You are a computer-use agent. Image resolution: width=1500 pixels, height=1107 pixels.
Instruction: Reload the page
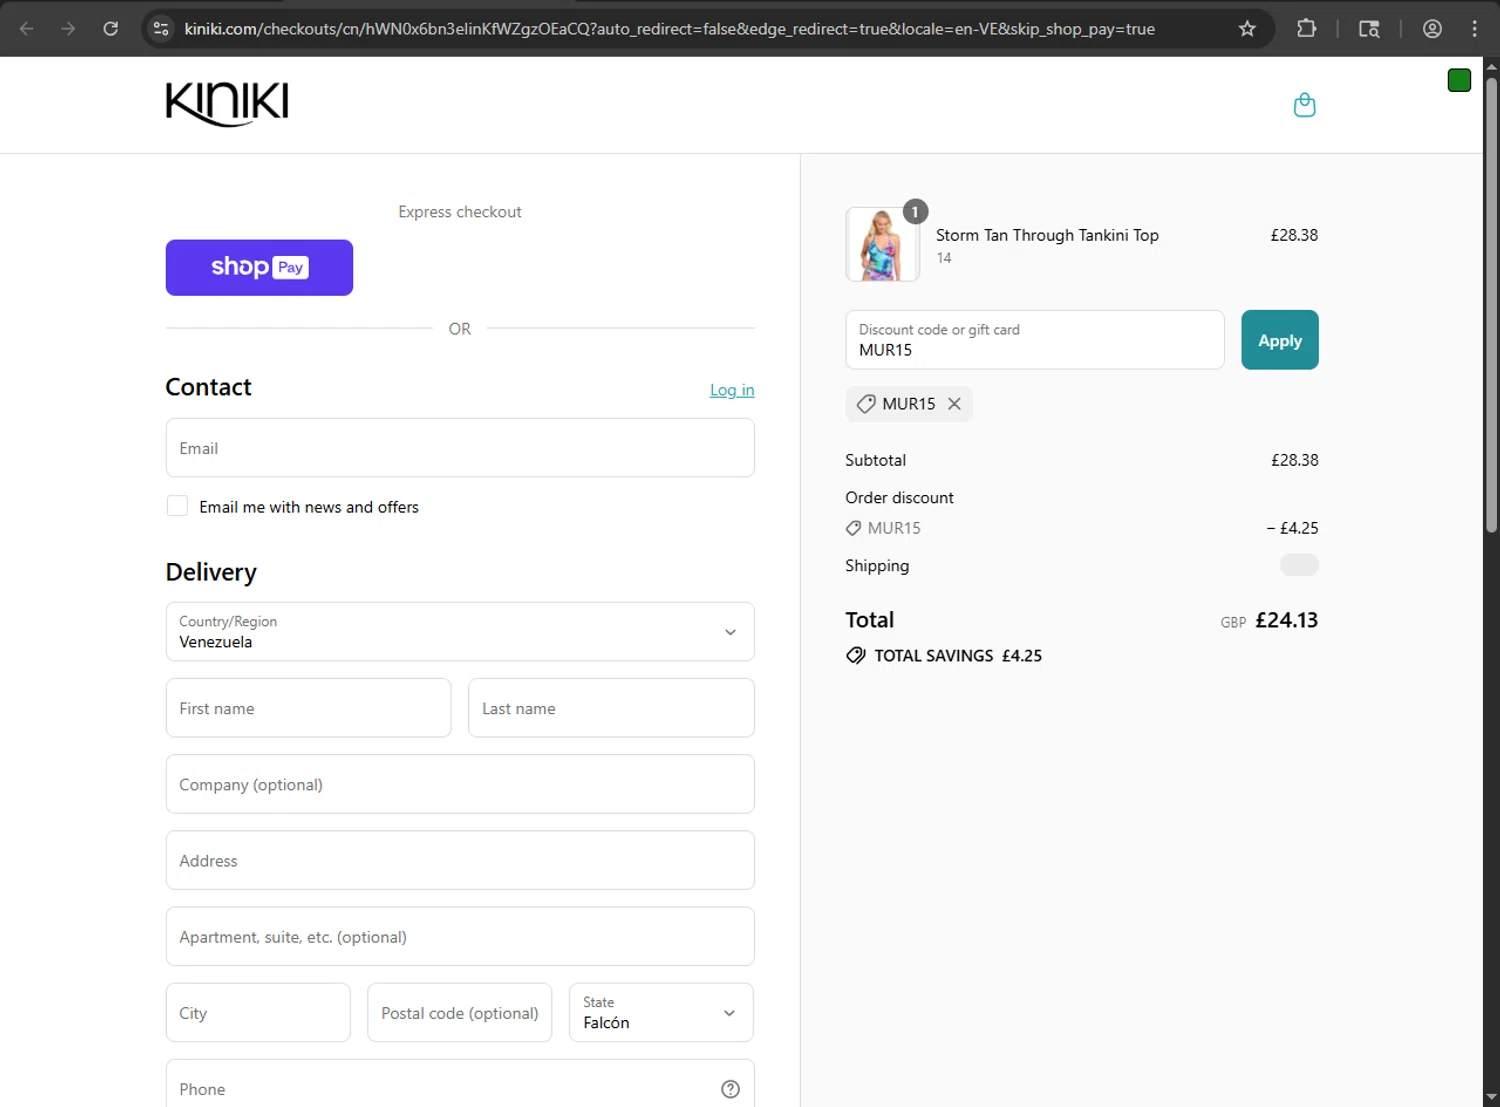[111, 29]
